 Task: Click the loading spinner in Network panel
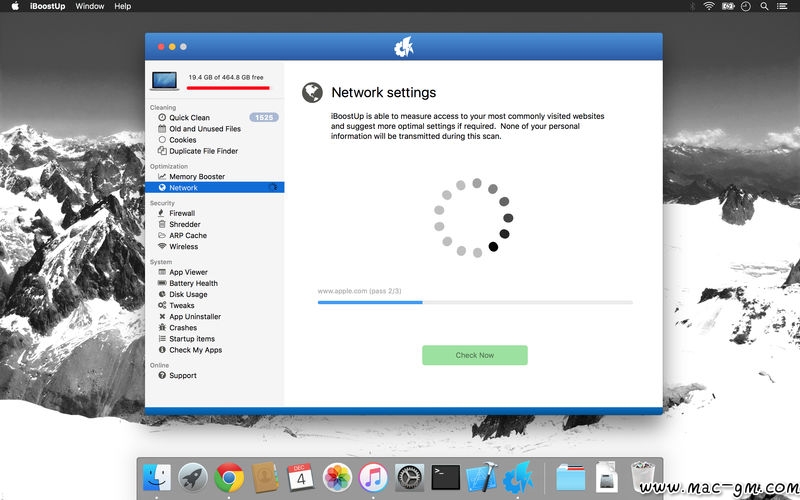pos(473,218)
